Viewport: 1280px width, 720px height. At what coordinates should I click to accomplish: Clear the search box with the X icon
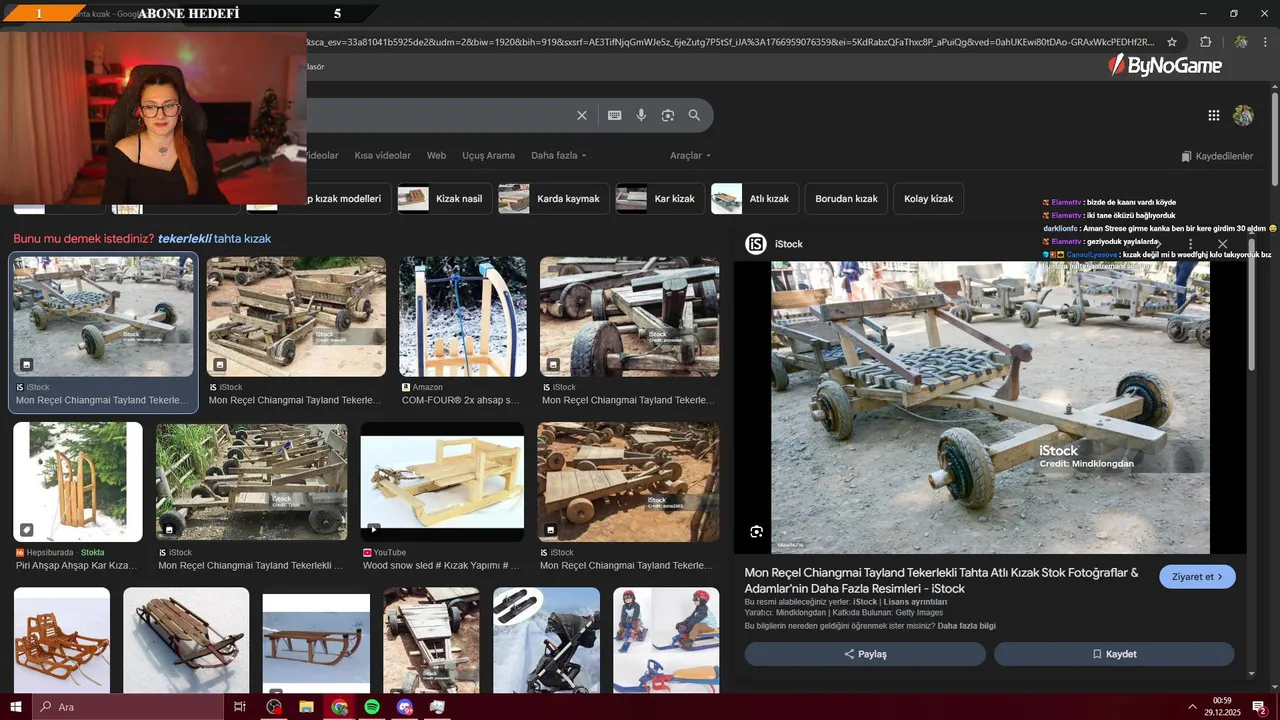(582, 115)
